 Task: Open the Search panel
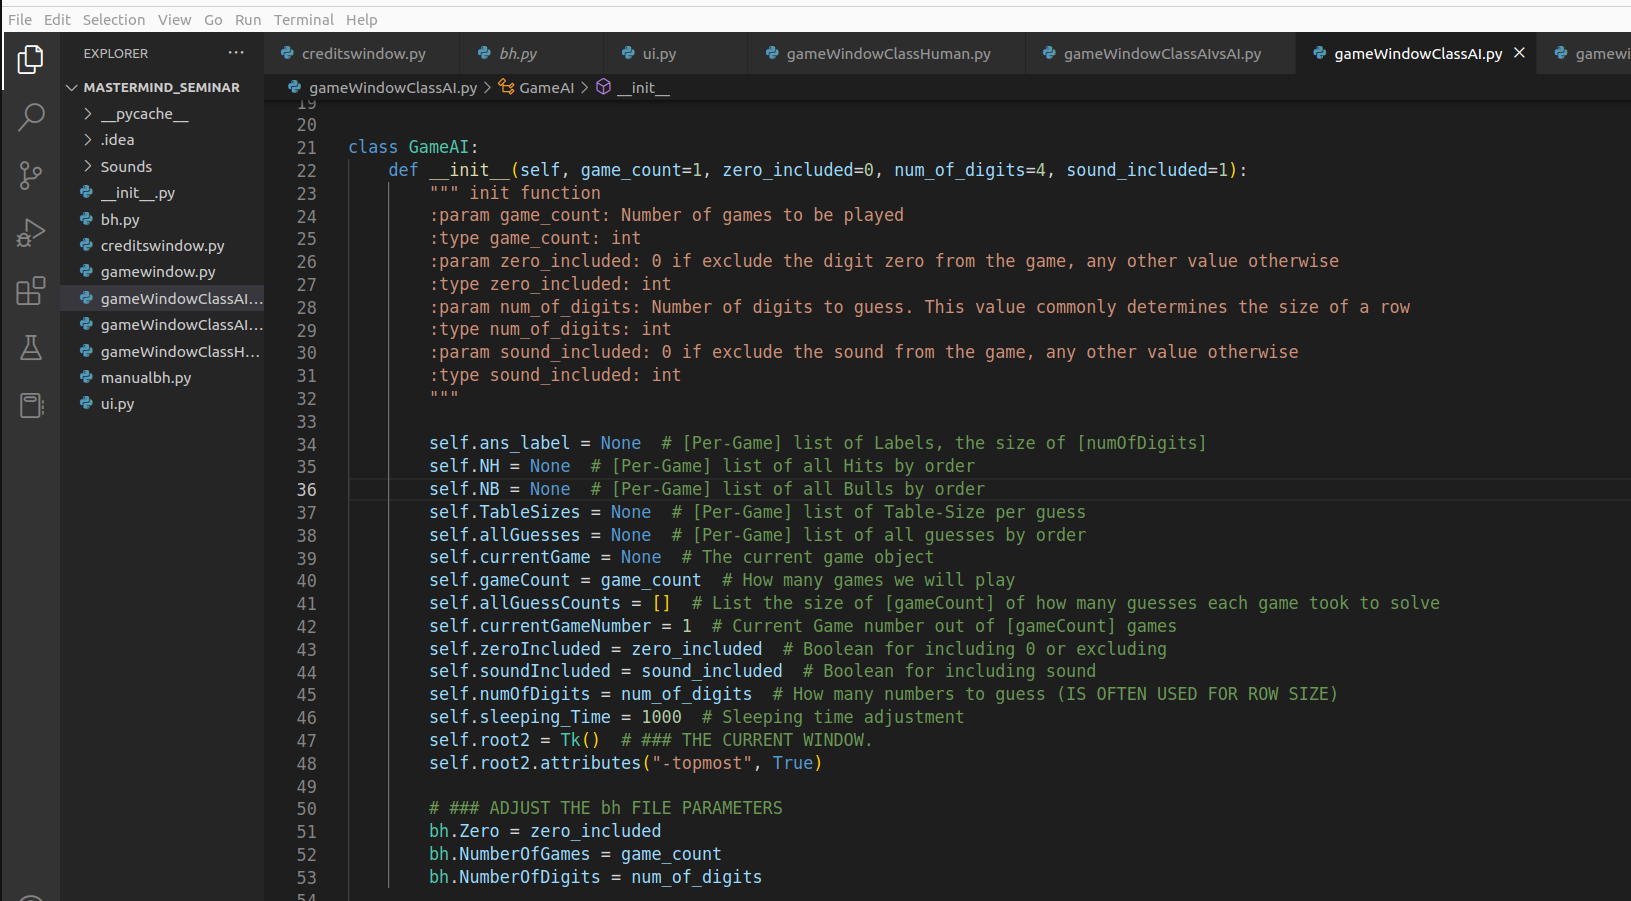[x=30, y=117]
